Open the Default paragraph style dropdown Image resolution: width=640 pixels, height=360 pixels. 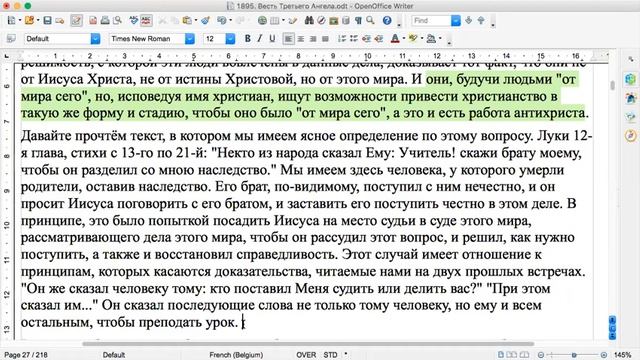pos(95,39)
